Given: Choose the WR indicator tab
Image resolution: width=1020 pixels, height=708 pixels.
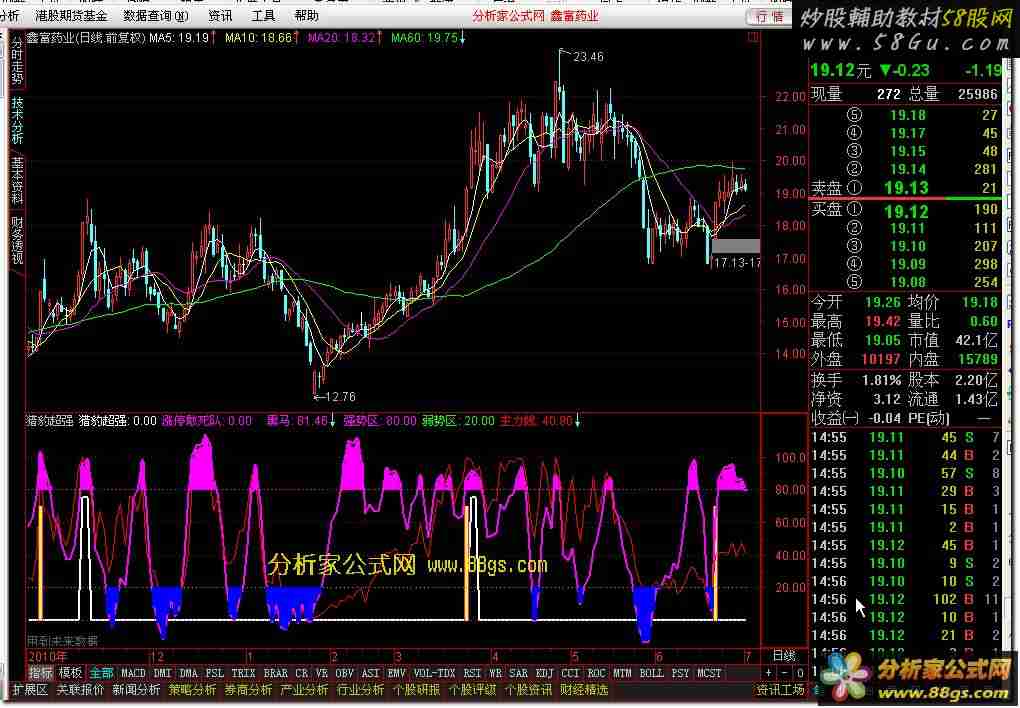Looking at the screenshot, I should [495, 673].
